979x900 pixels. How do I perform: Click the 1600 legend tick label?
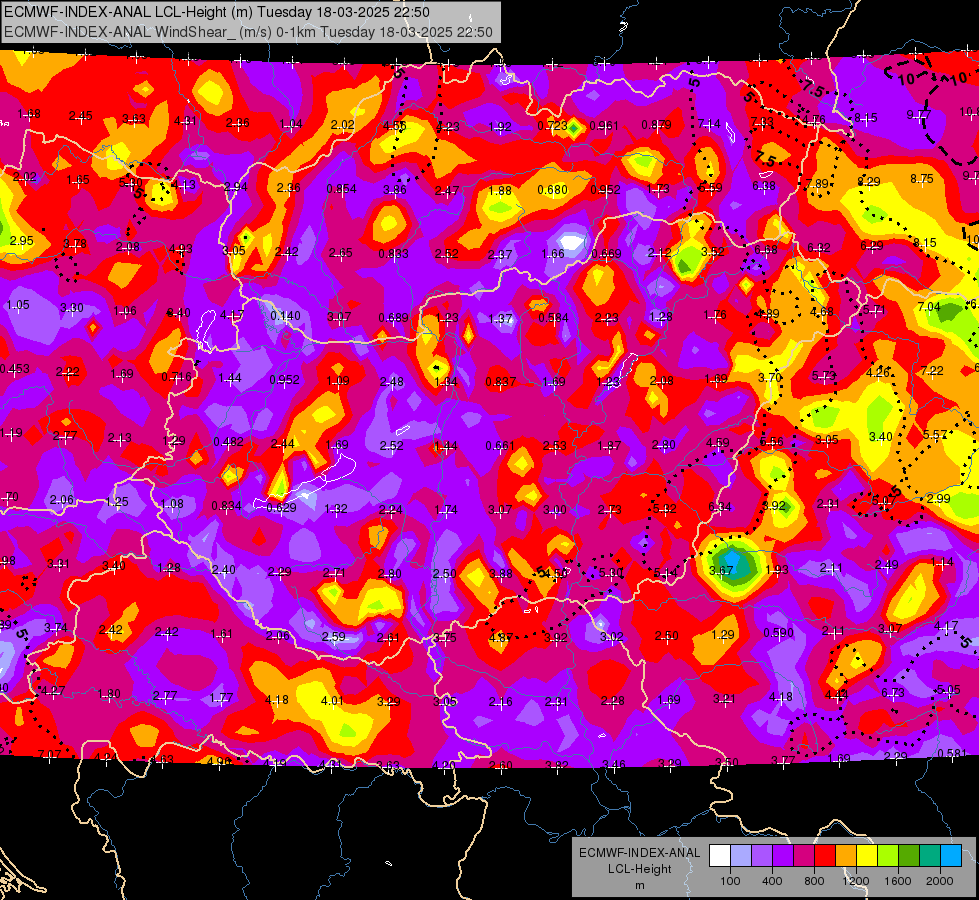(x=897, y=881)
